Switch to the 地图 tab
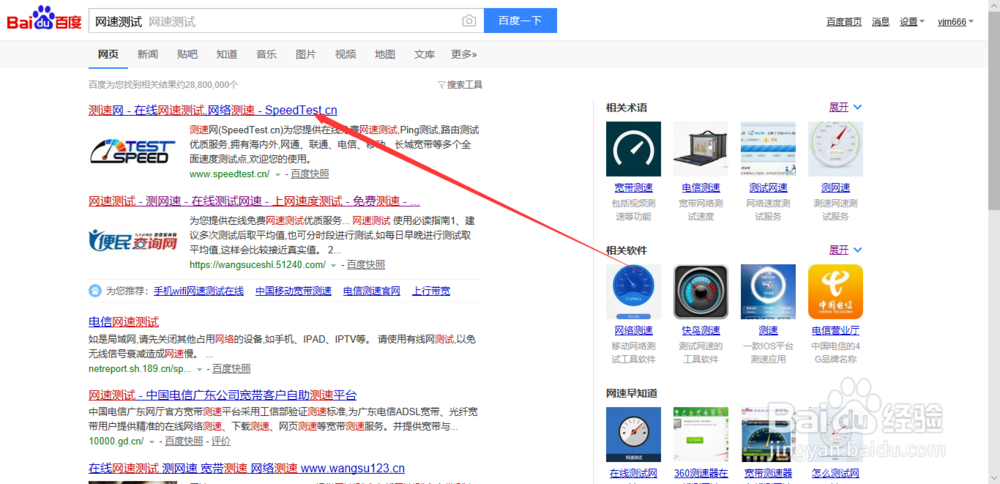1000x484 pixels. (385, 54)
